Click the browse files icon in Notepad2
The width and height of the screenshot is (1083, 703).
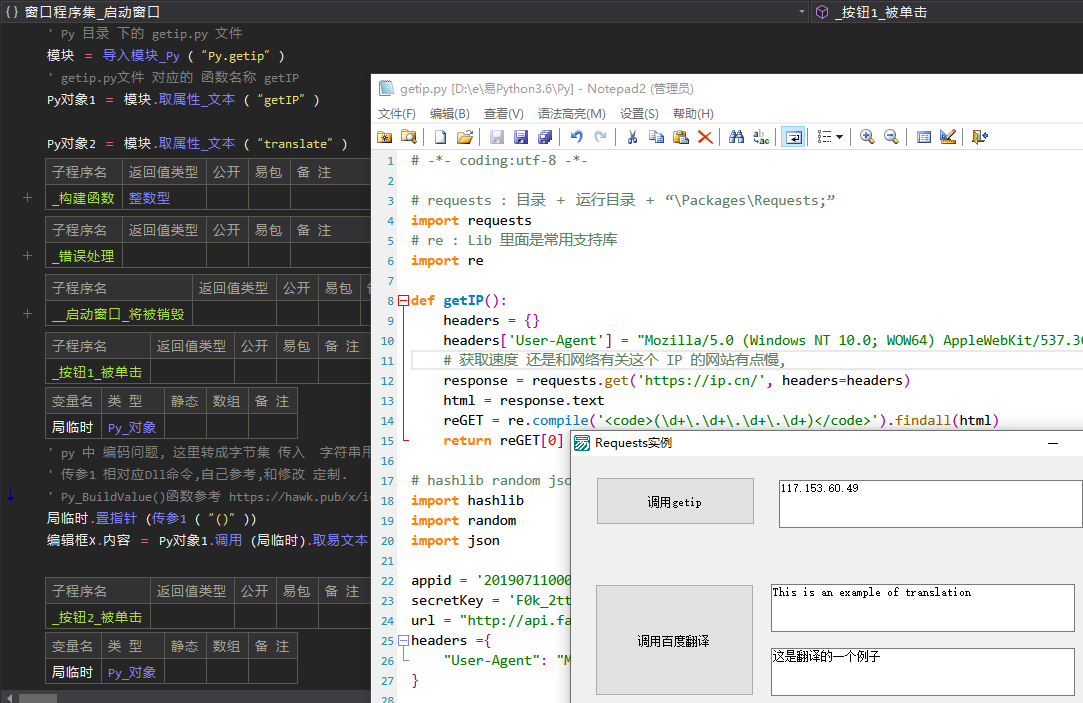[x=409, y=137]
